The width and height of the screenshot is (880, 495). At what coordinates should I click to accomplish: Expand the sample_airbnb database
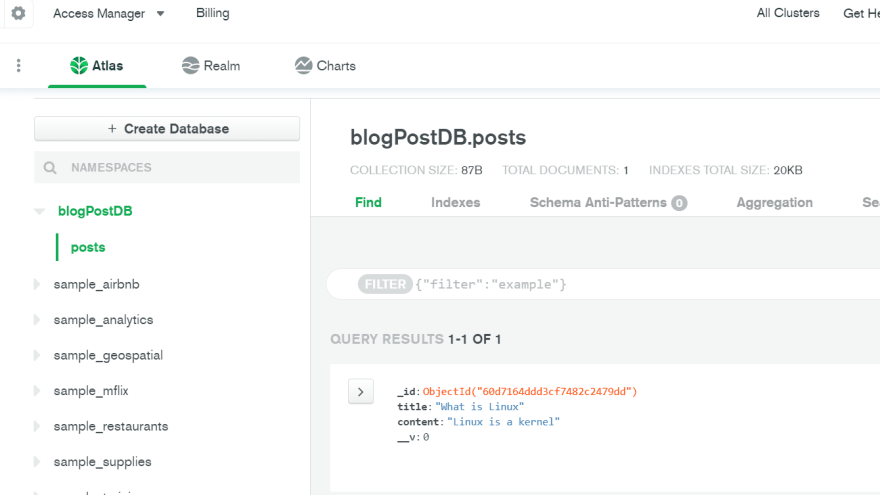point(37,284)
